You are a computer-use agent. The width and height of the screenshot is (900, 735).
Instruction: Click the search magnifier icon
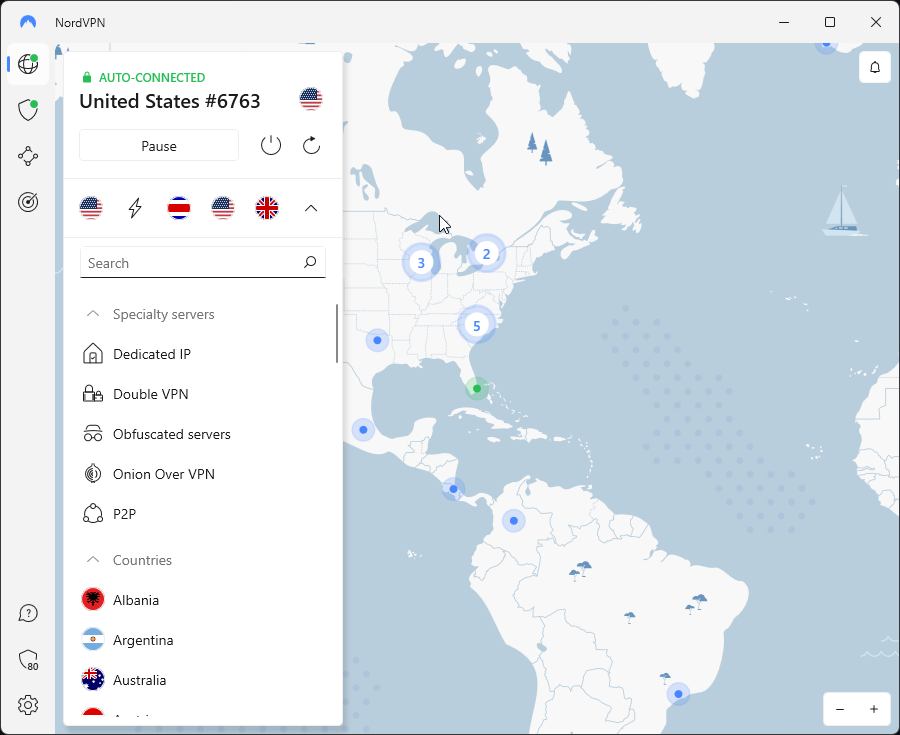tap(310, 262)
